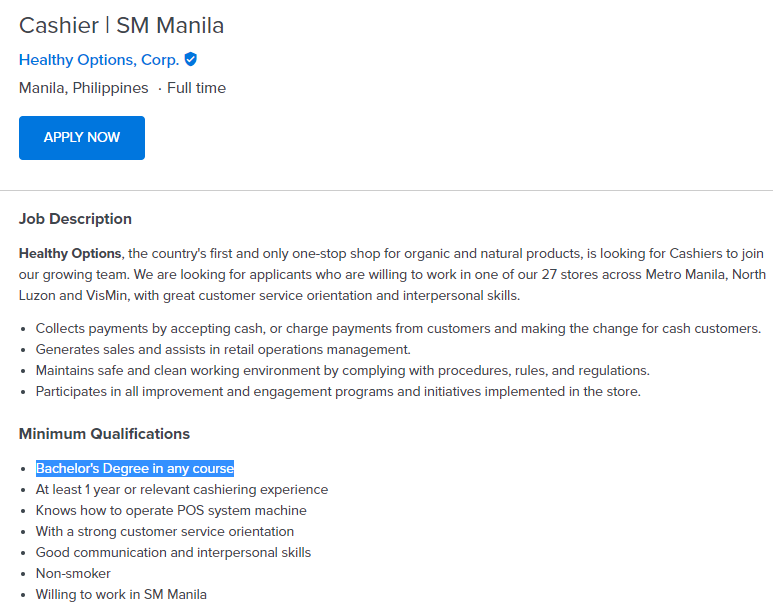Click the Non-smoker qualification line

pyautogui.click(x=73, y=574)
